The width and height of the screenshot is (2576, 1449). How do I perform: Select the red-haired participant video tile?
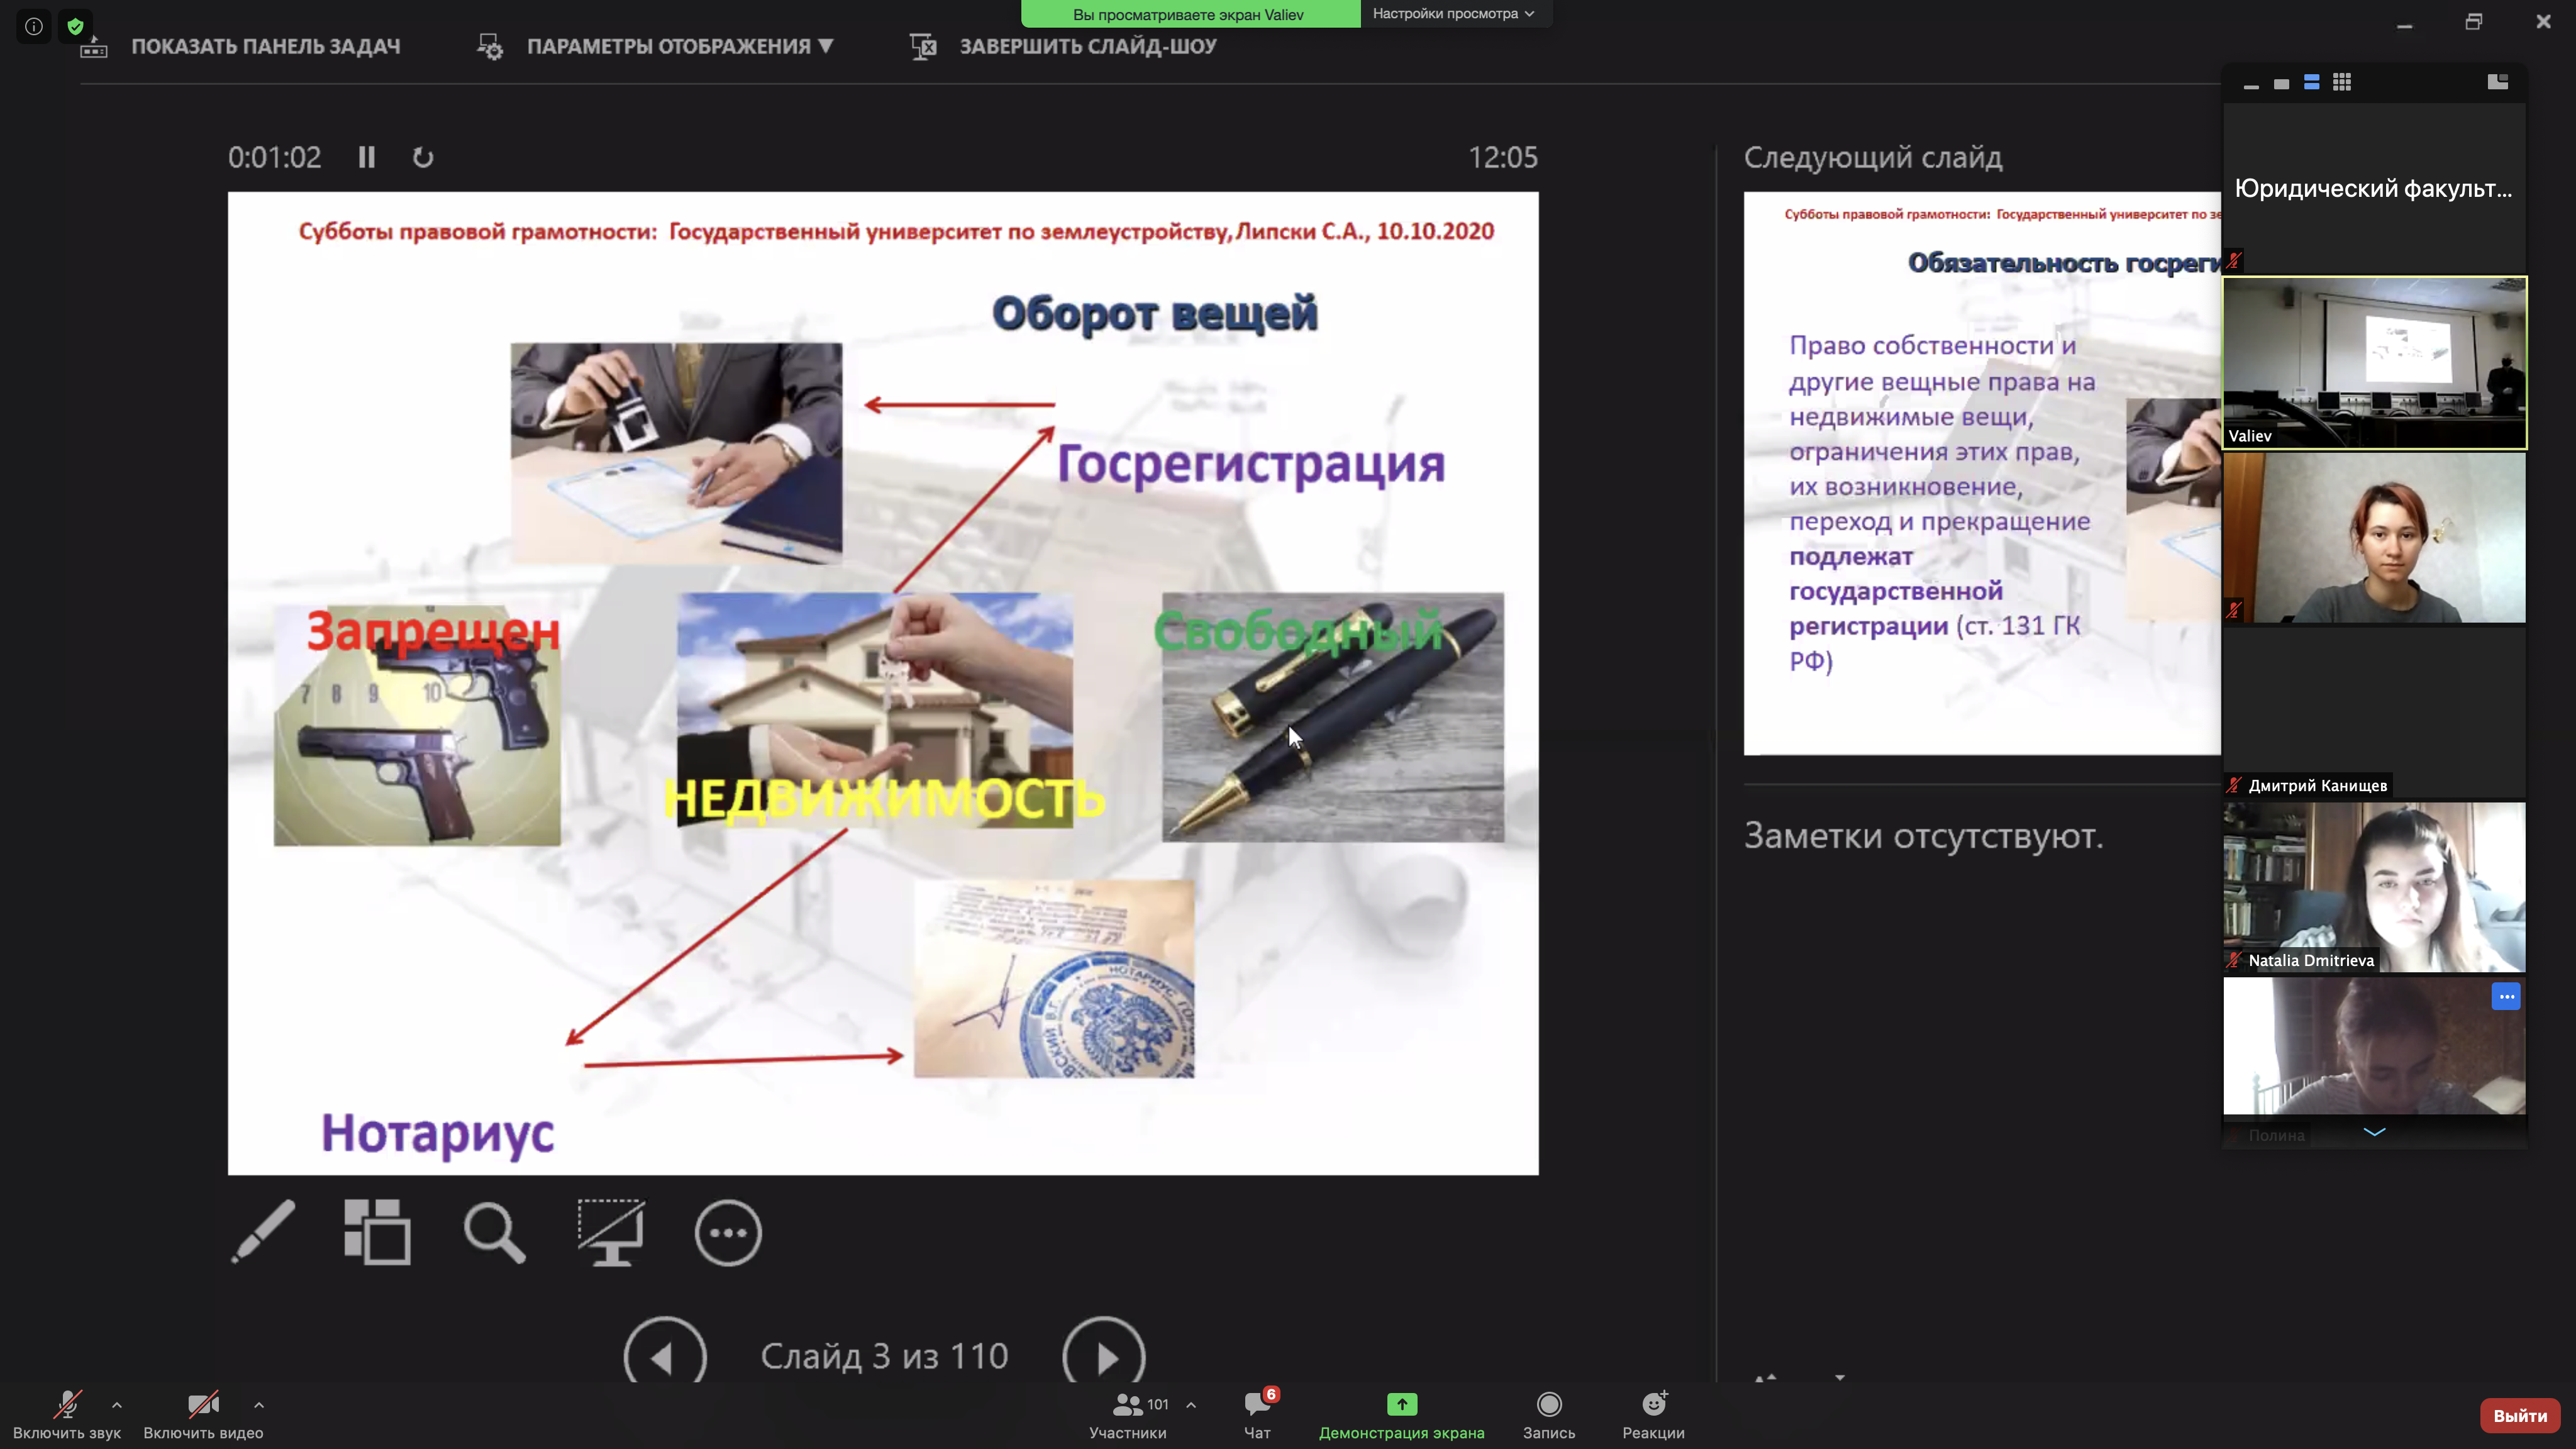tap(2374, 538)
